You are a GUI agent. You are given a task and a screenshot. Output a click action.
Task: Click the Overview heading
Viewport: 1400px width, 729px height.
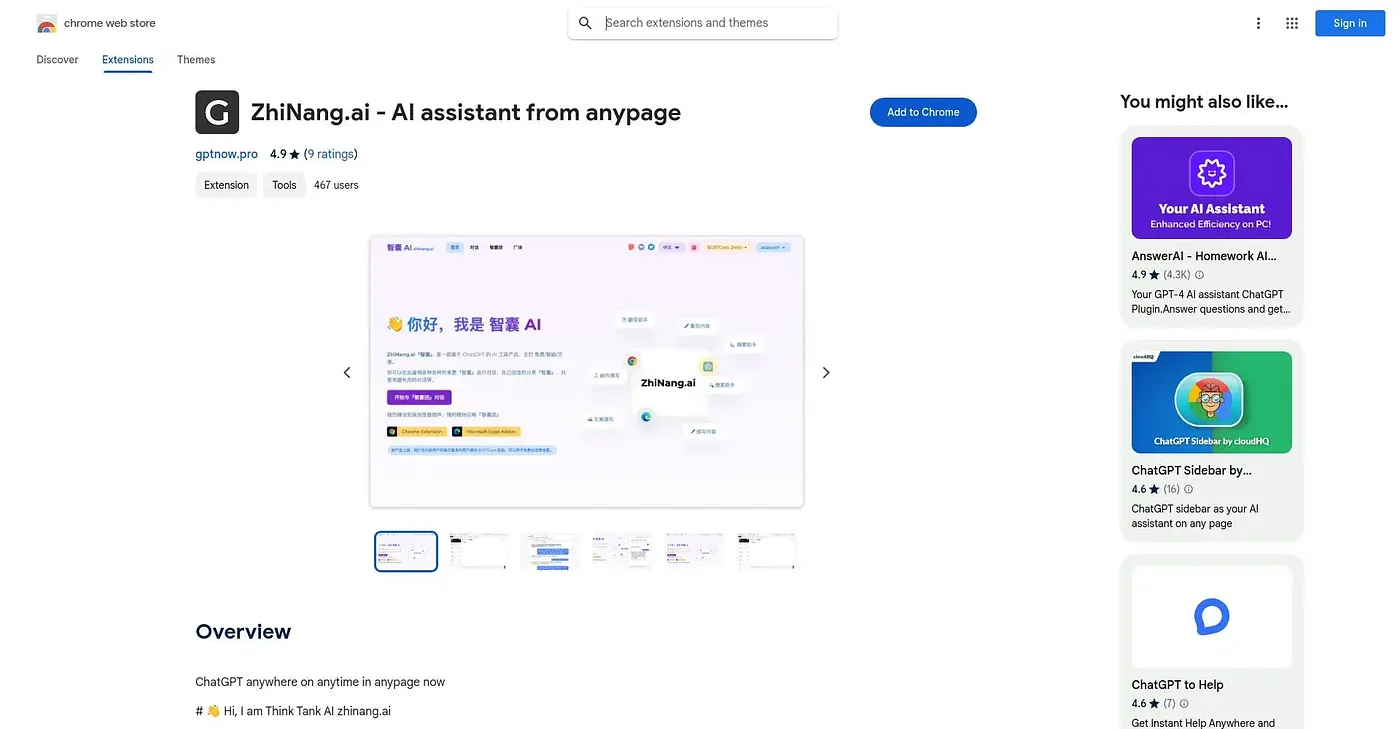pyautogui.click(x=243, y=631)
